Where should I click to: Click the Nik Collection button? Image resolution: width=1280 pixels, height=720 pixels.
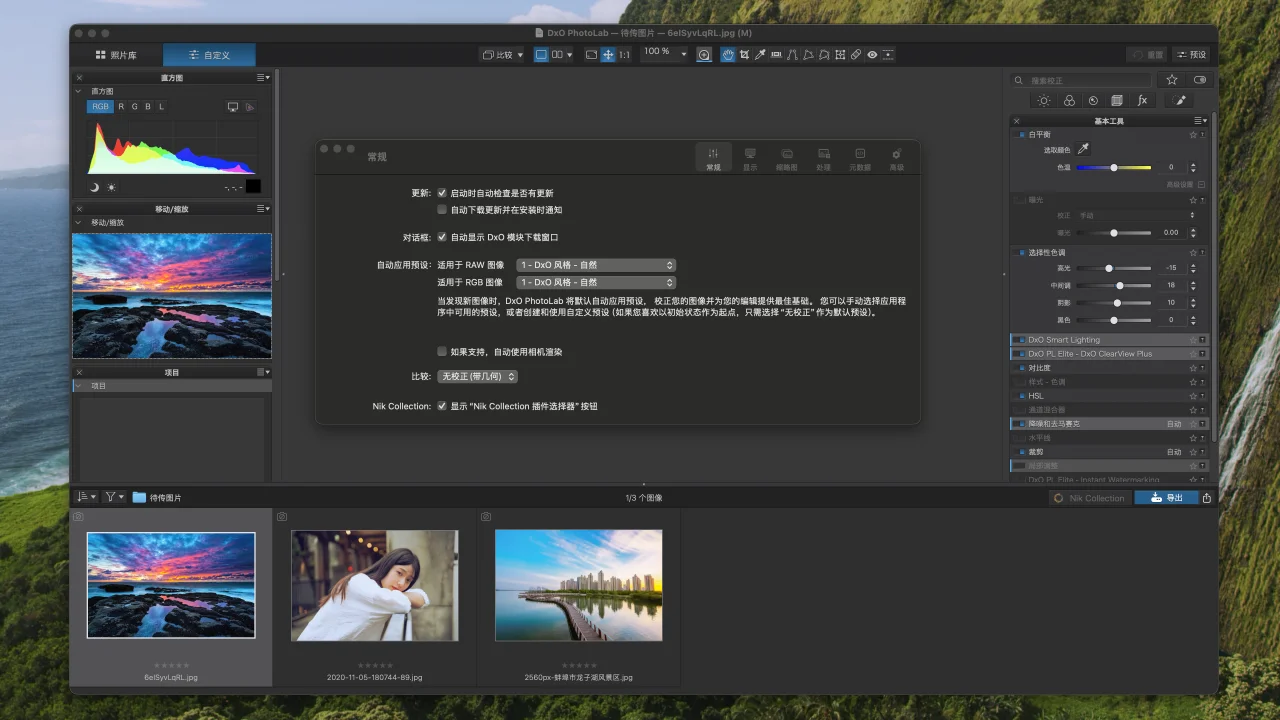pyautogui.click(x=1090, y=498)
